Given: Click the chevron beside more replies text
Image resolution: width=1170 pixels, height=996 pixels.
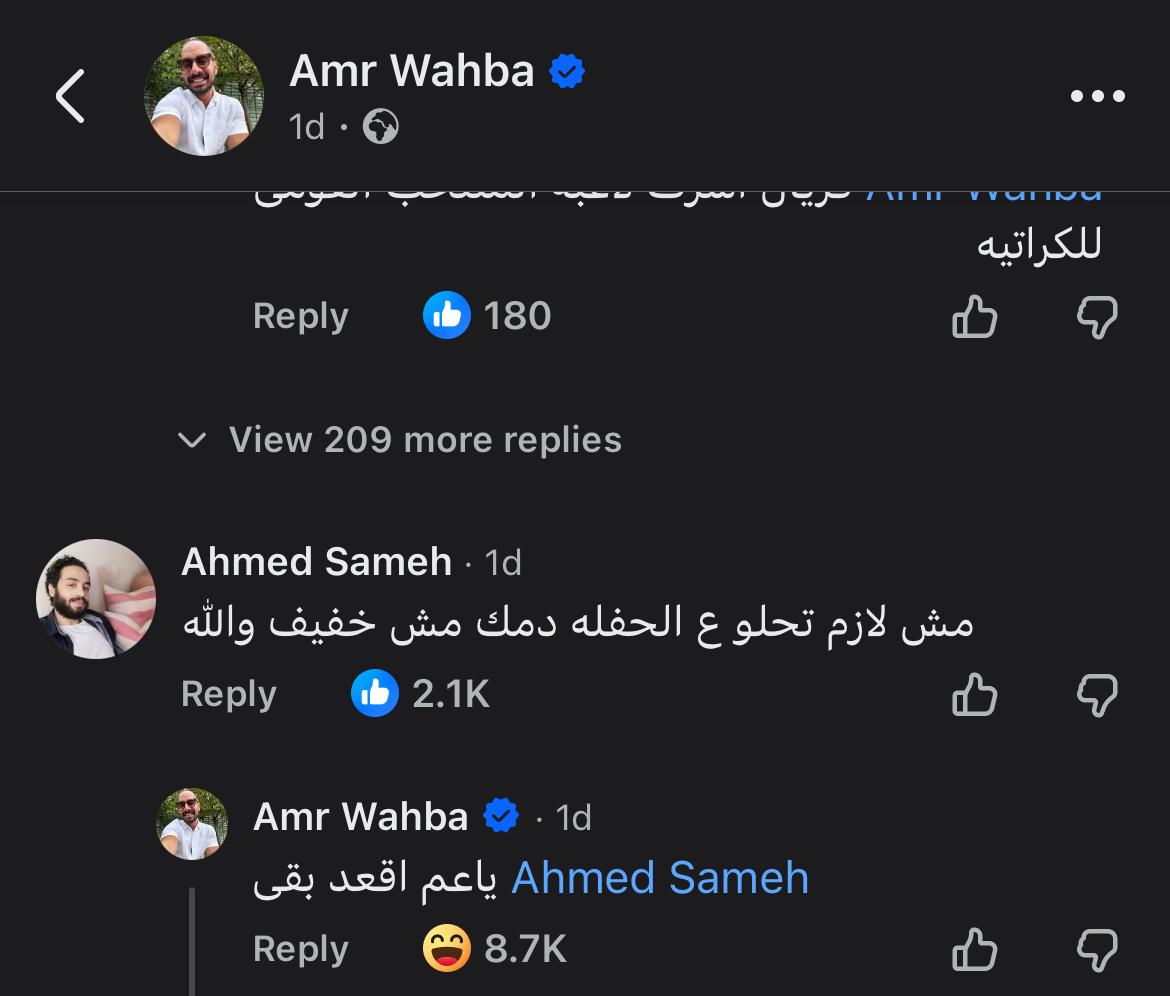Looking at the screenshot, I should [191, 439].
